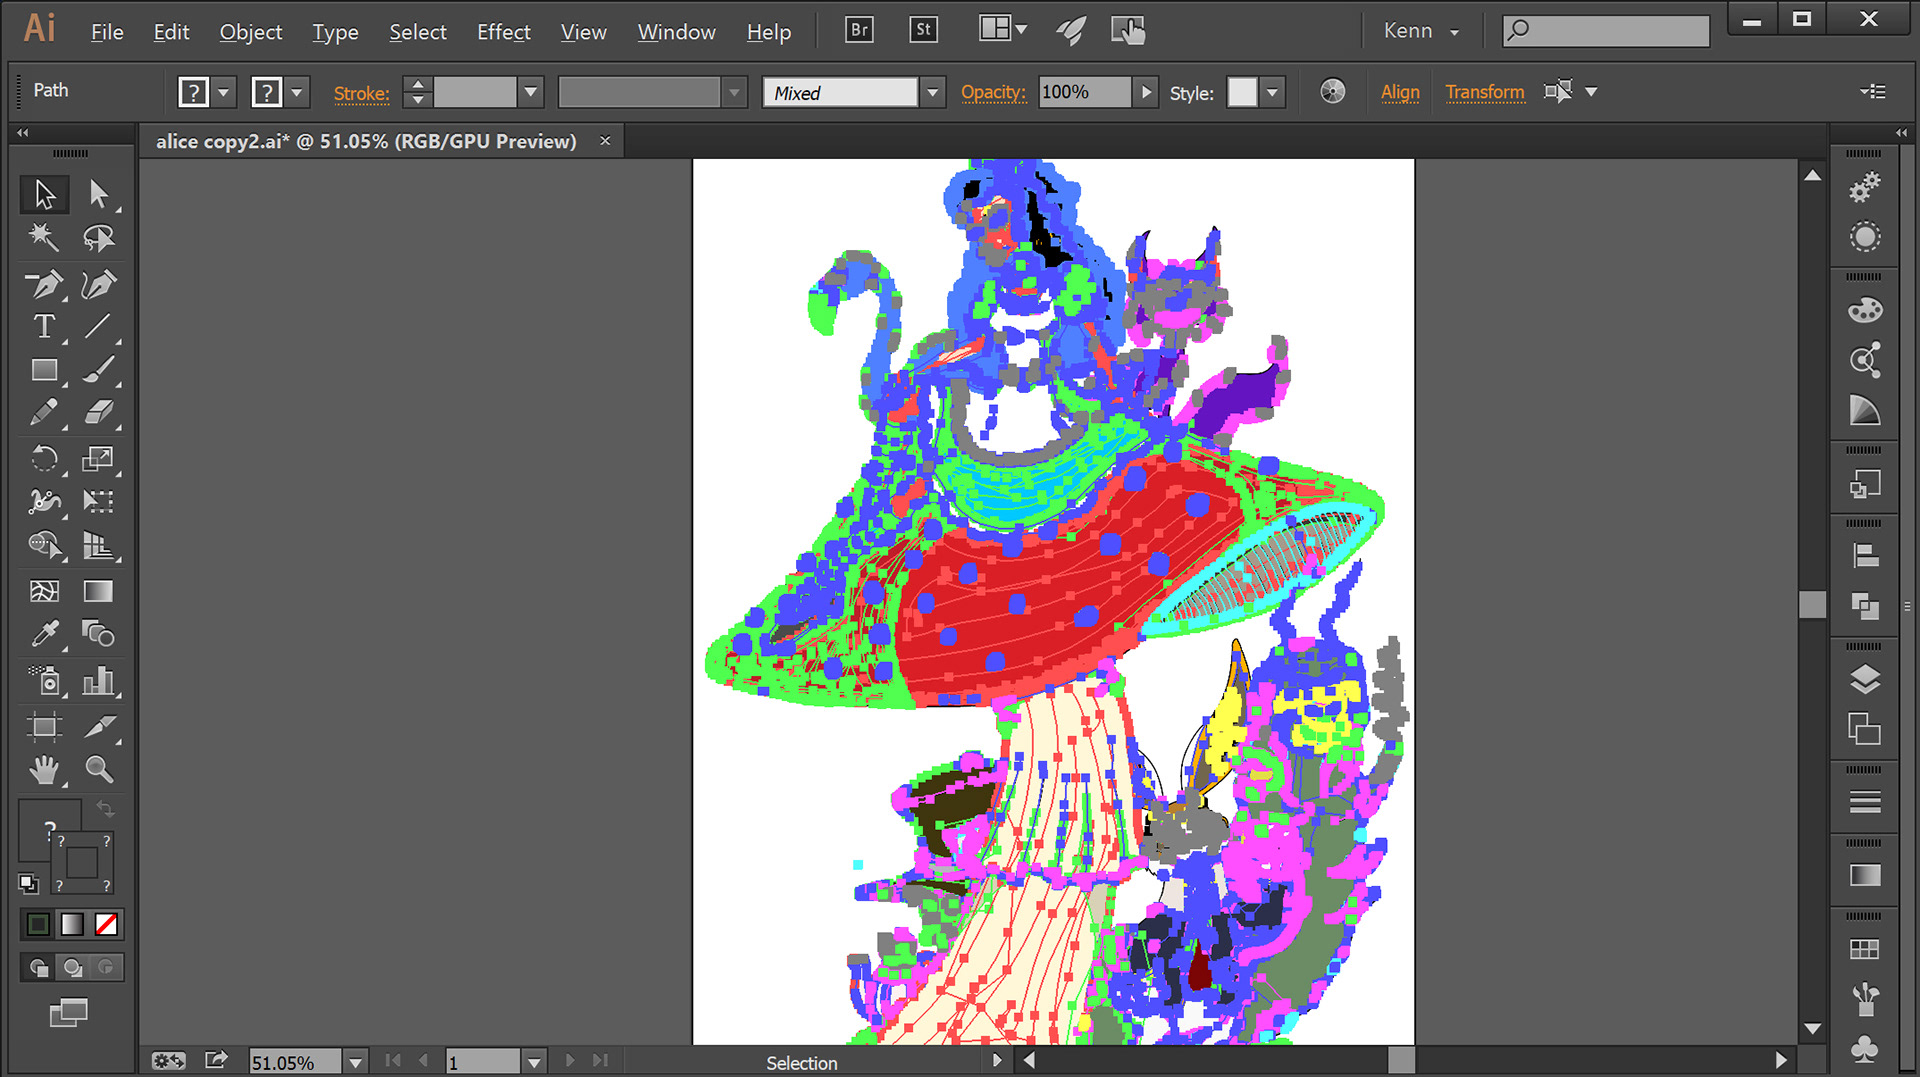1920x1077 pixels.
Task: Select the Pencil tool
Action: click(x=44, y=413)
